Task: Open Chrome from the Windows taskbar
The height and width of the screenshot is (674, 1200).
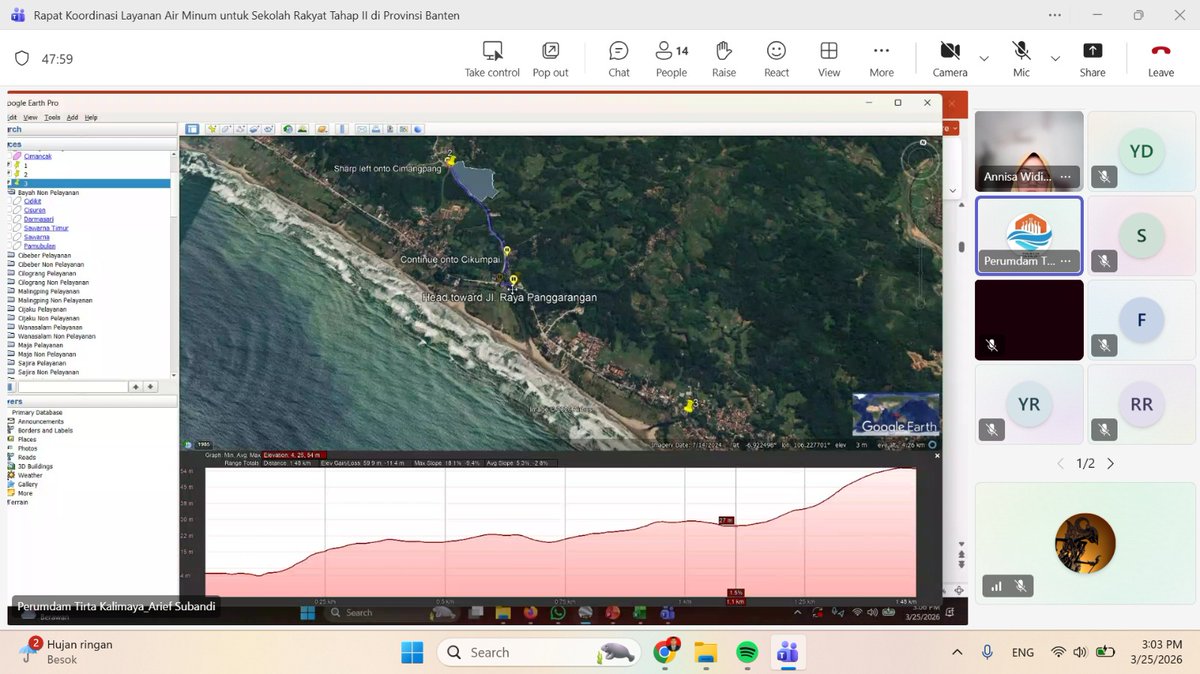Action: (665, 653)
